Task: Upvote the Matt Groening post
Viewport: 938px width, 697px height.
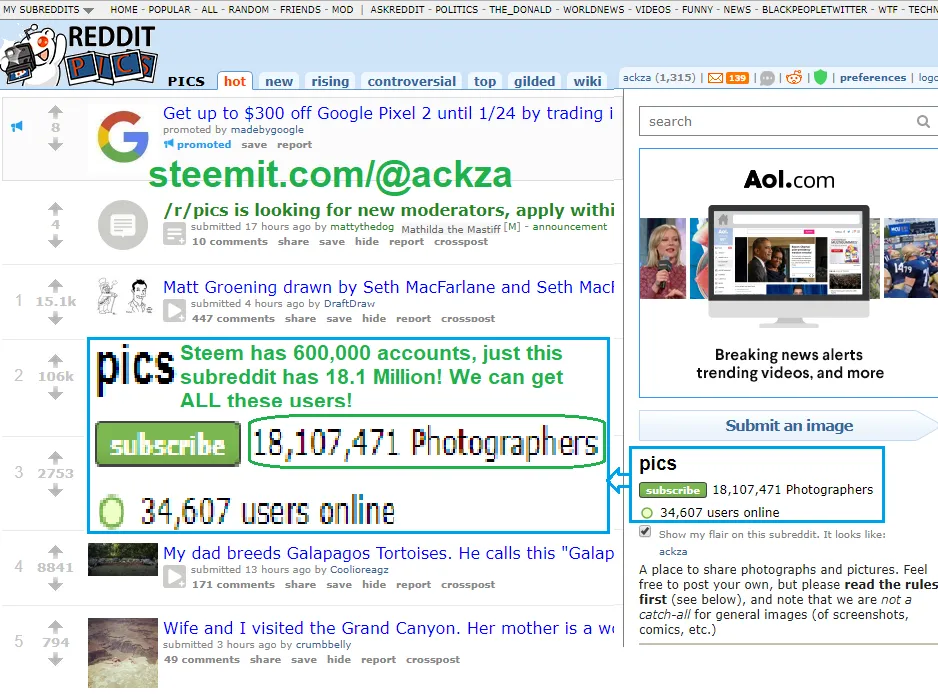Action: pyautogui.click(x=55, y=285)
